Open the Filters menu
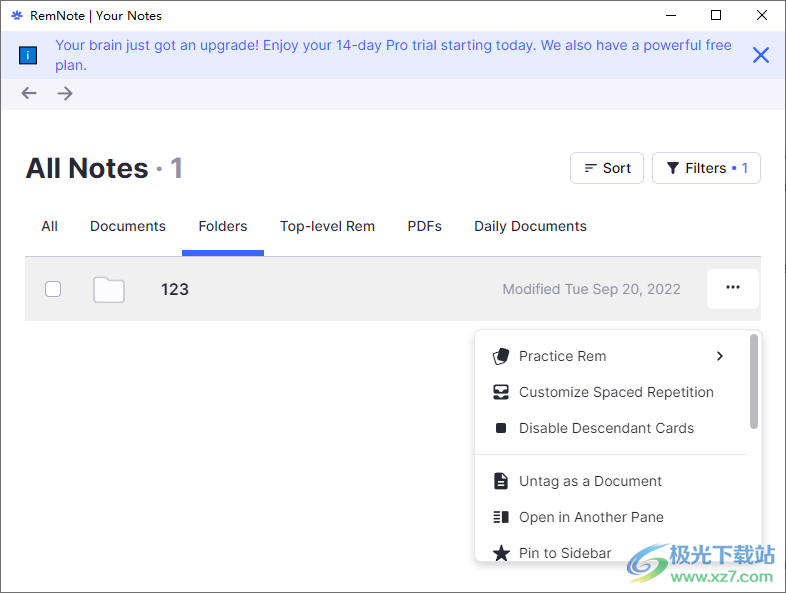The height and width of the screenshot is (593, 786). 706,168
